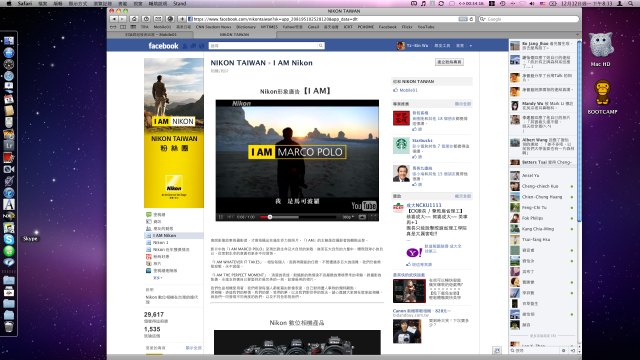Click the video progress slider handle
Viewport: 640px width, 360px height.
coord(270,217)
